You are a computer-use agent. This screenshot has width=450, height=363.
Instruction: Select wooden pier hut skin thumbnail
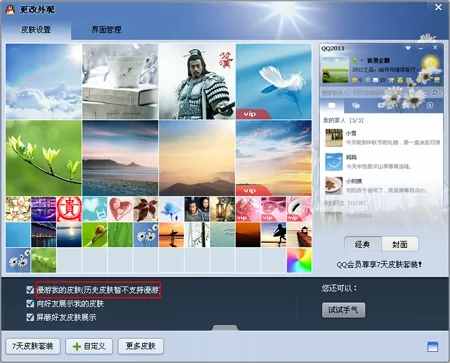coord(299,235)
